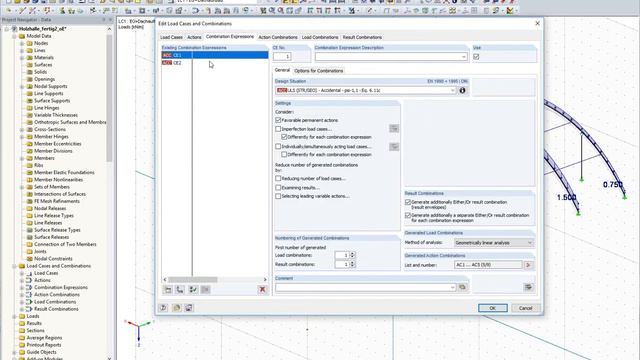Select Surface Supports in navigator

pyautogui.click(x=52, y=100)
